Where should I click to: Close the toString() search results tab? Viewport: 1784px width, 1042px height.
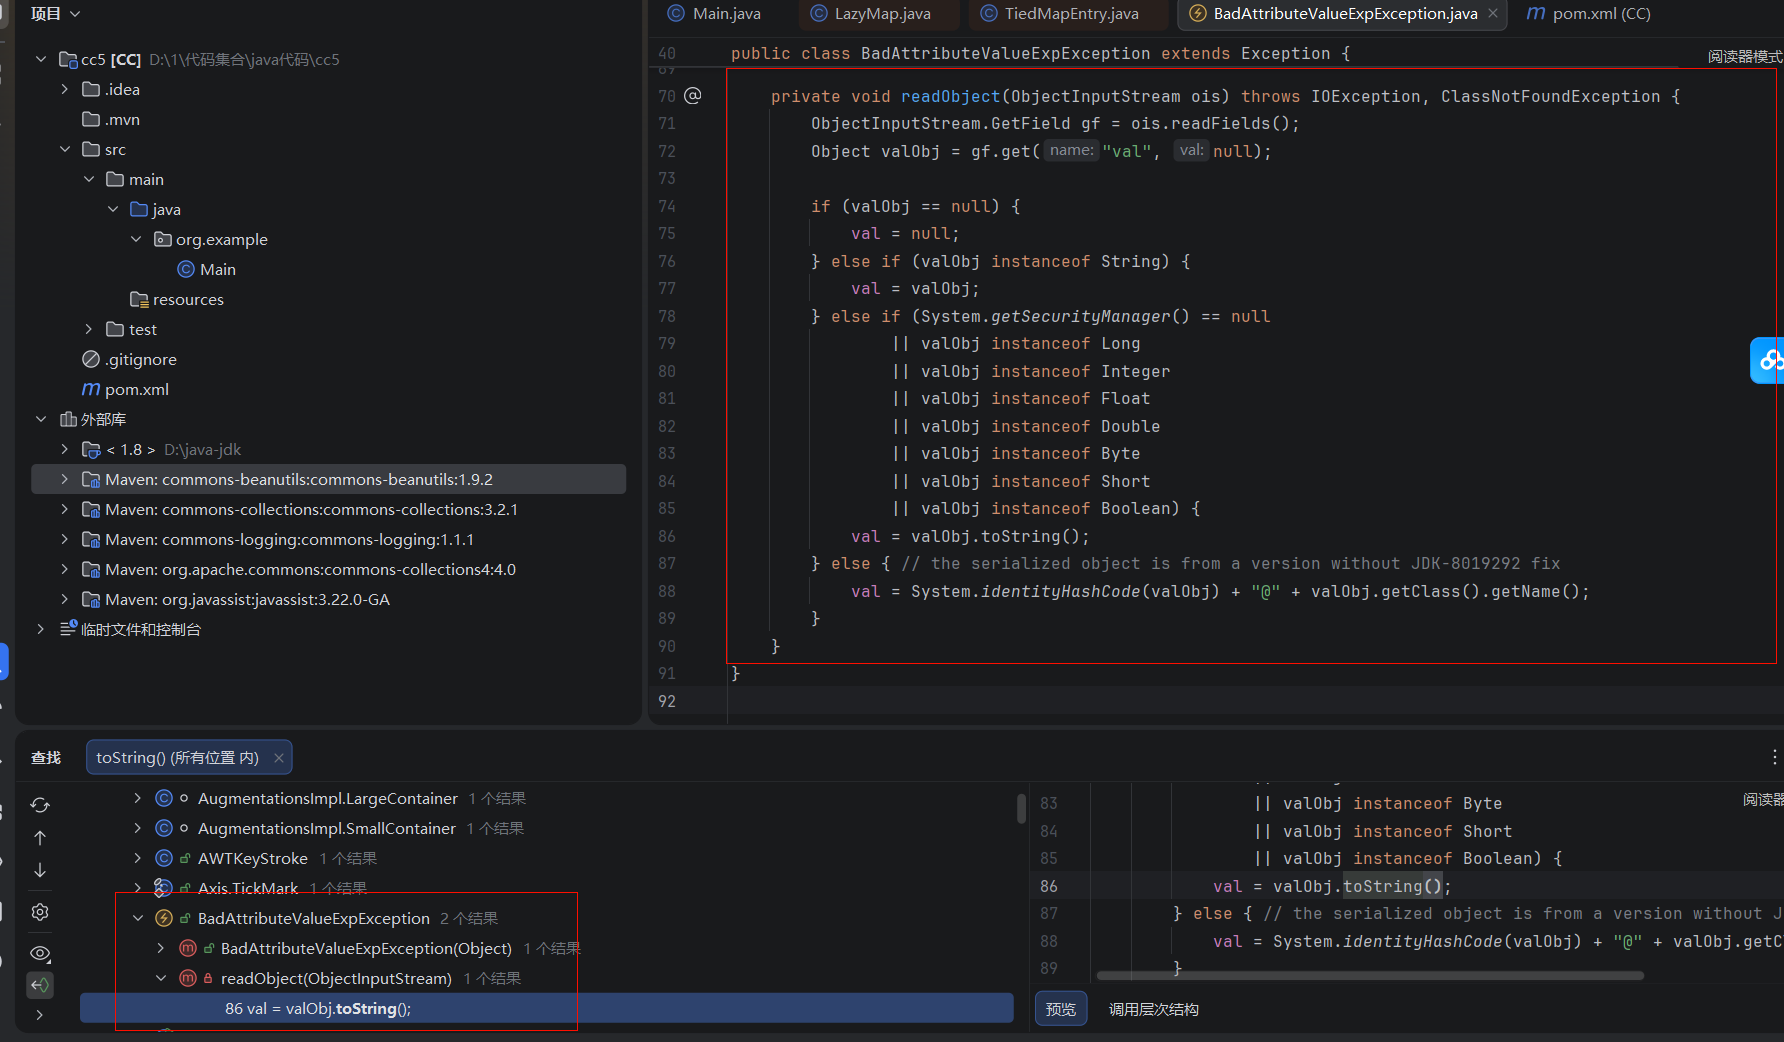point(279,758)
